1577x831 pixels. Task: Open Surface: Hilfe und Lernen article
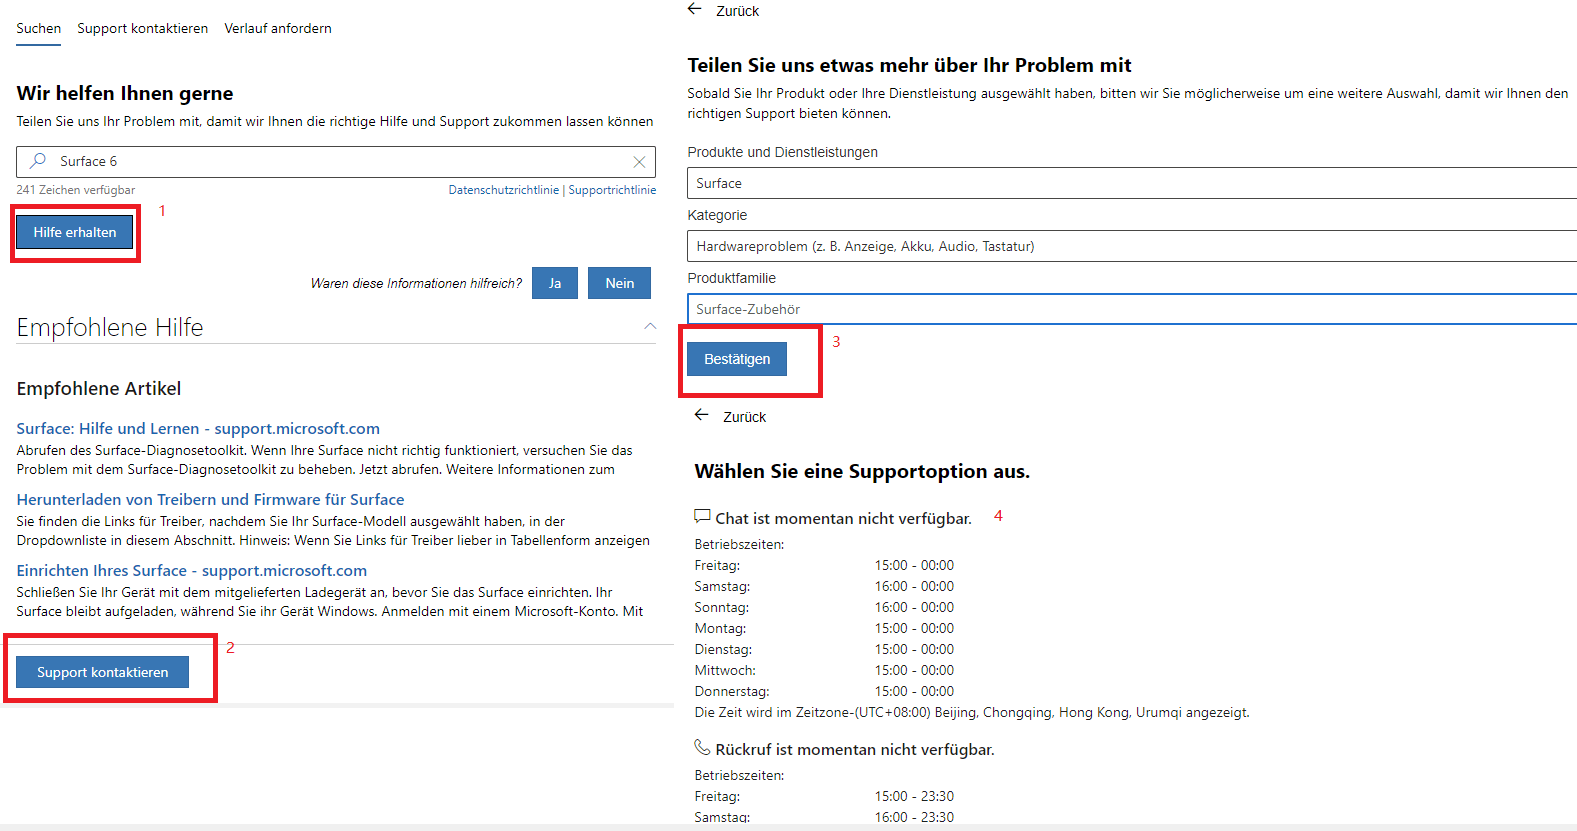coord(198,428)
